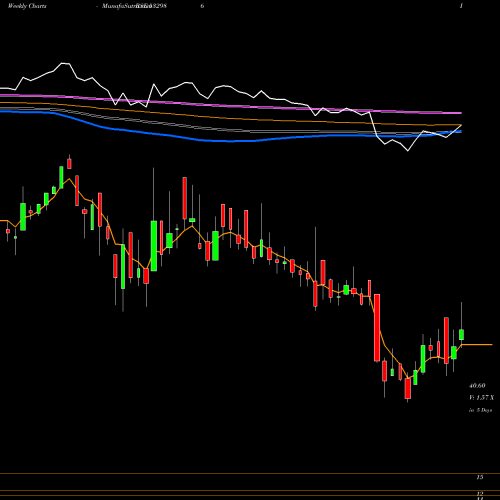Click the tallest green candle at the chart peak

[61, 177]
